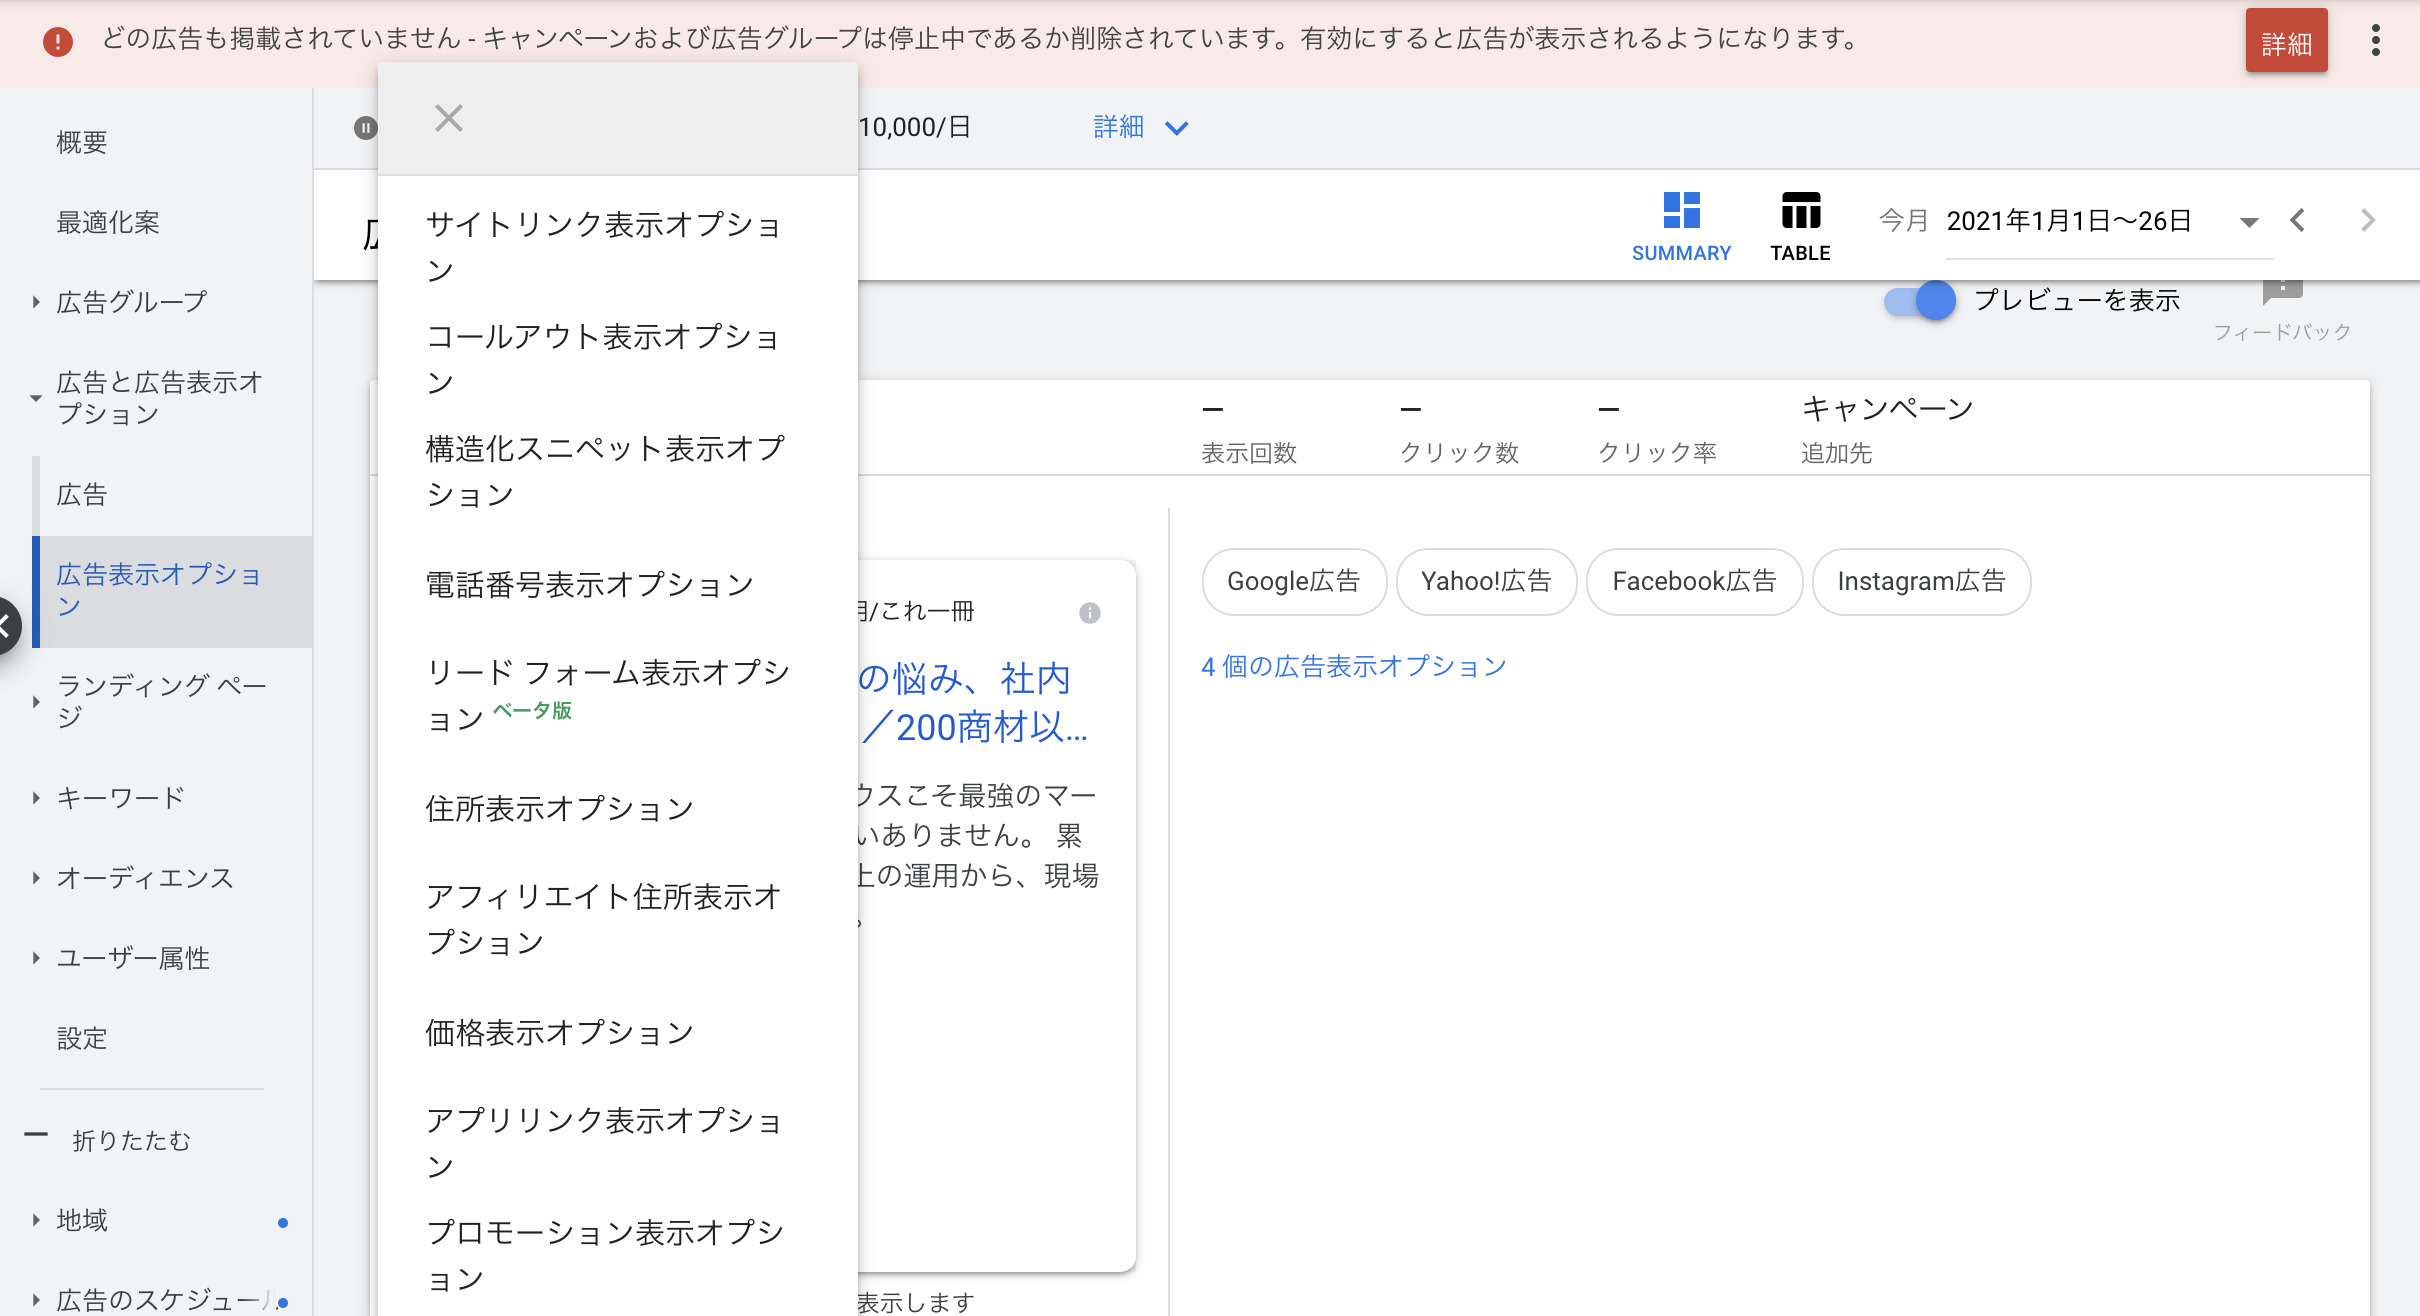Select 電話番号表示オプション from menu
The width and height of the screenshot is (2420, 1316).
point(589,585)
